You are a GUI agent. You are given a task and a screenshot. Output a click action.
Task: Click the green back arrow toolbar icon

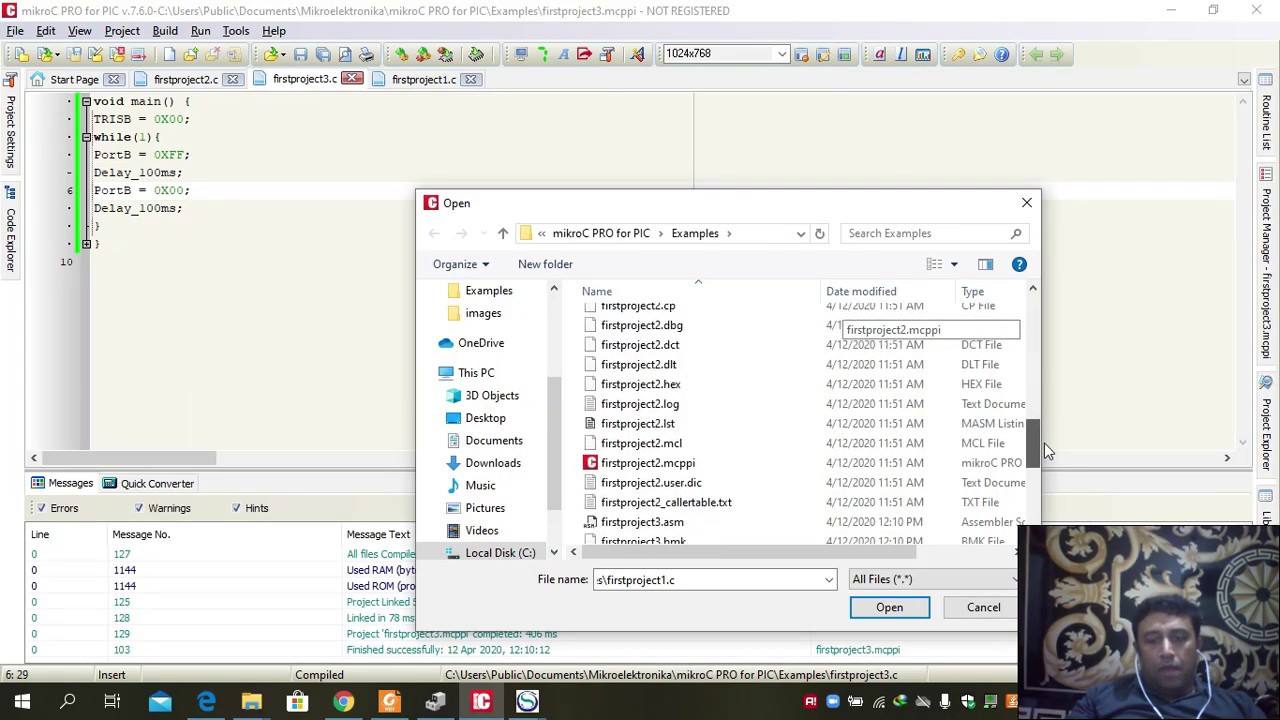[1036, 54]
